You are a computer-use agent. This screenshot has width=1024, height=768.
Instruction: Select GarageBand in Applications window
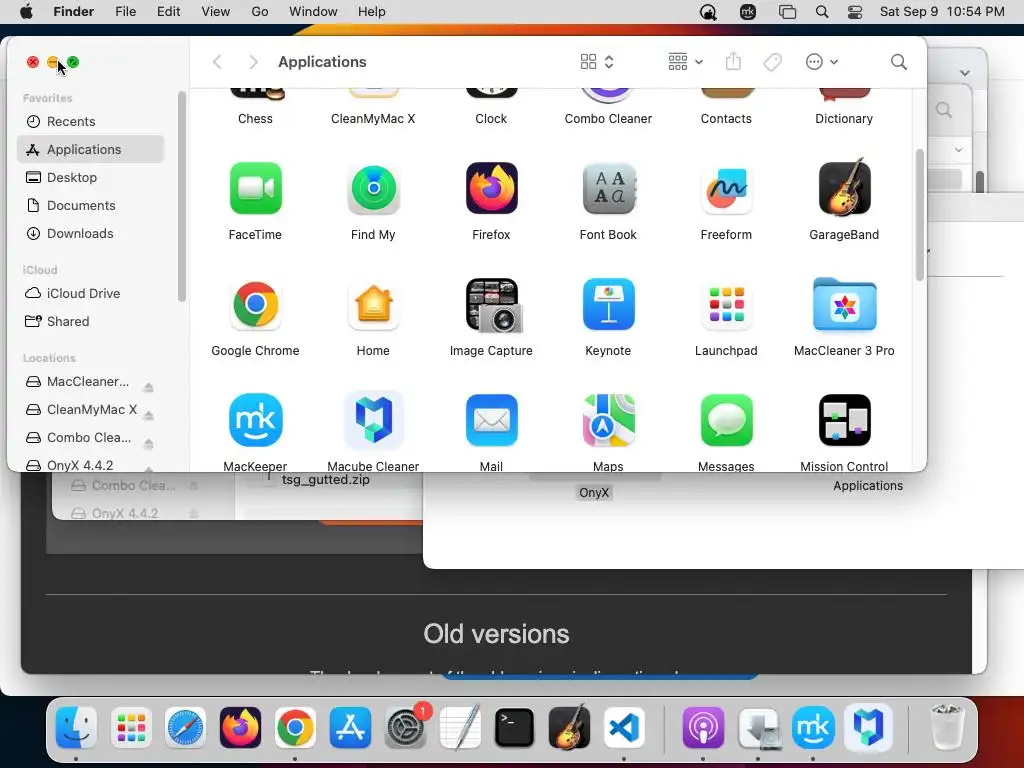tap(844, 189)
